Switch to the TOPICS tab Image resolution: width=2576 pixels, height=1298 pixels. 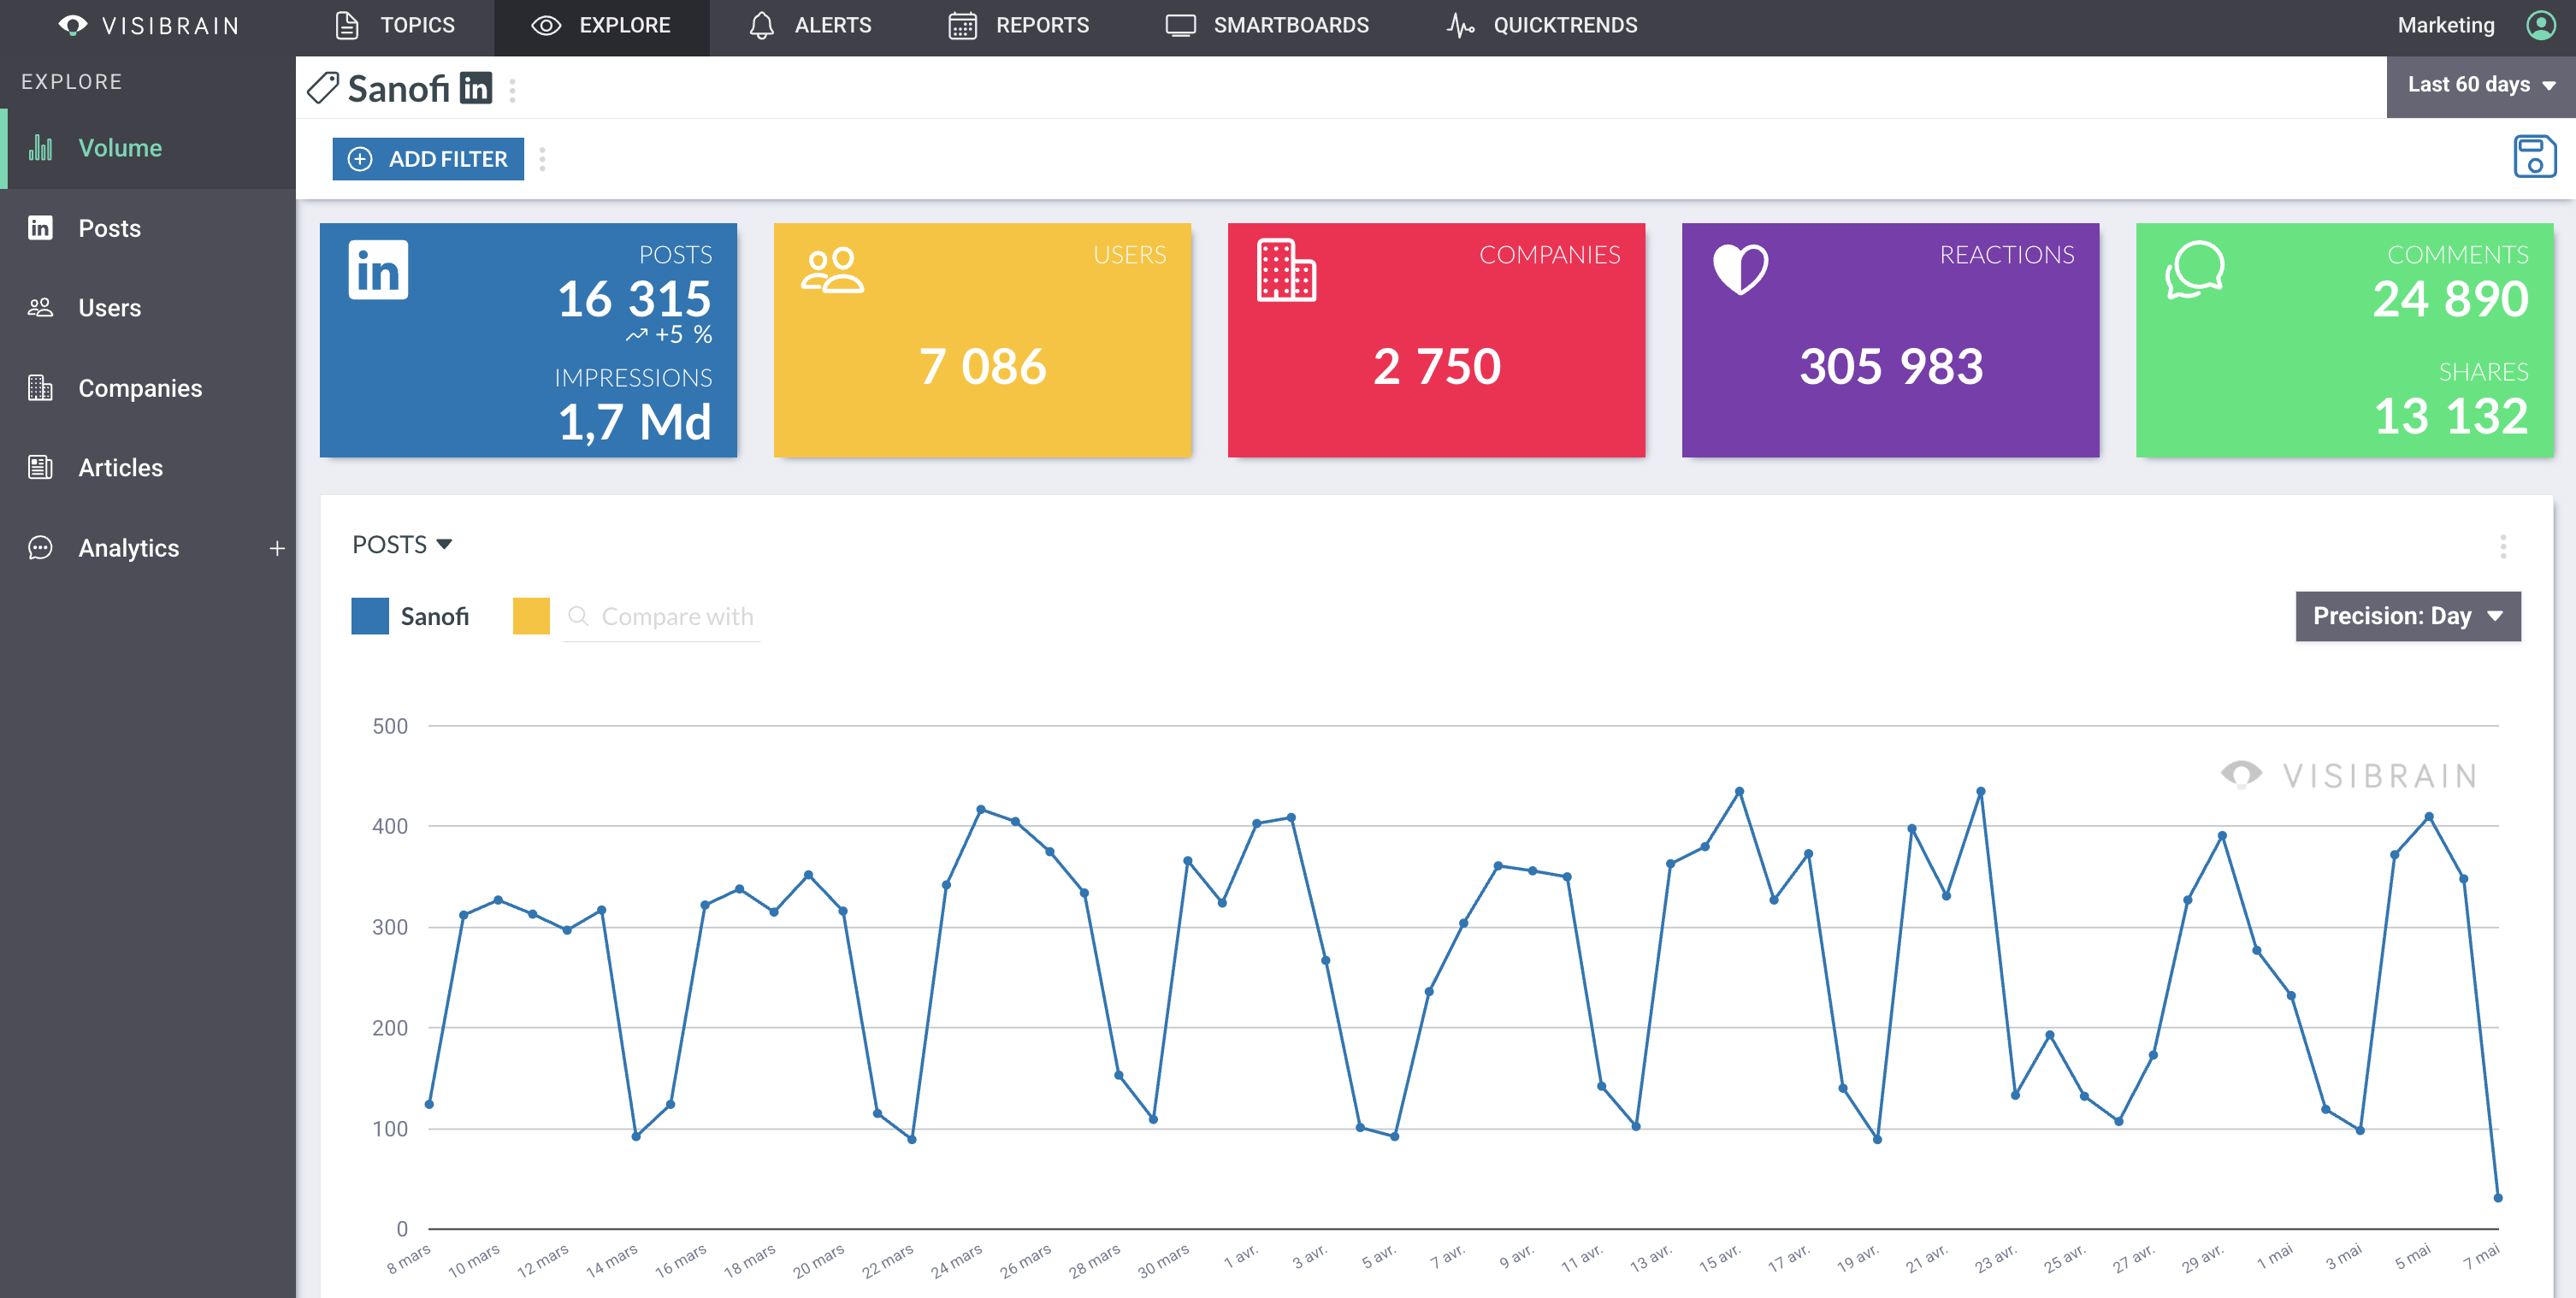[394, 25]
